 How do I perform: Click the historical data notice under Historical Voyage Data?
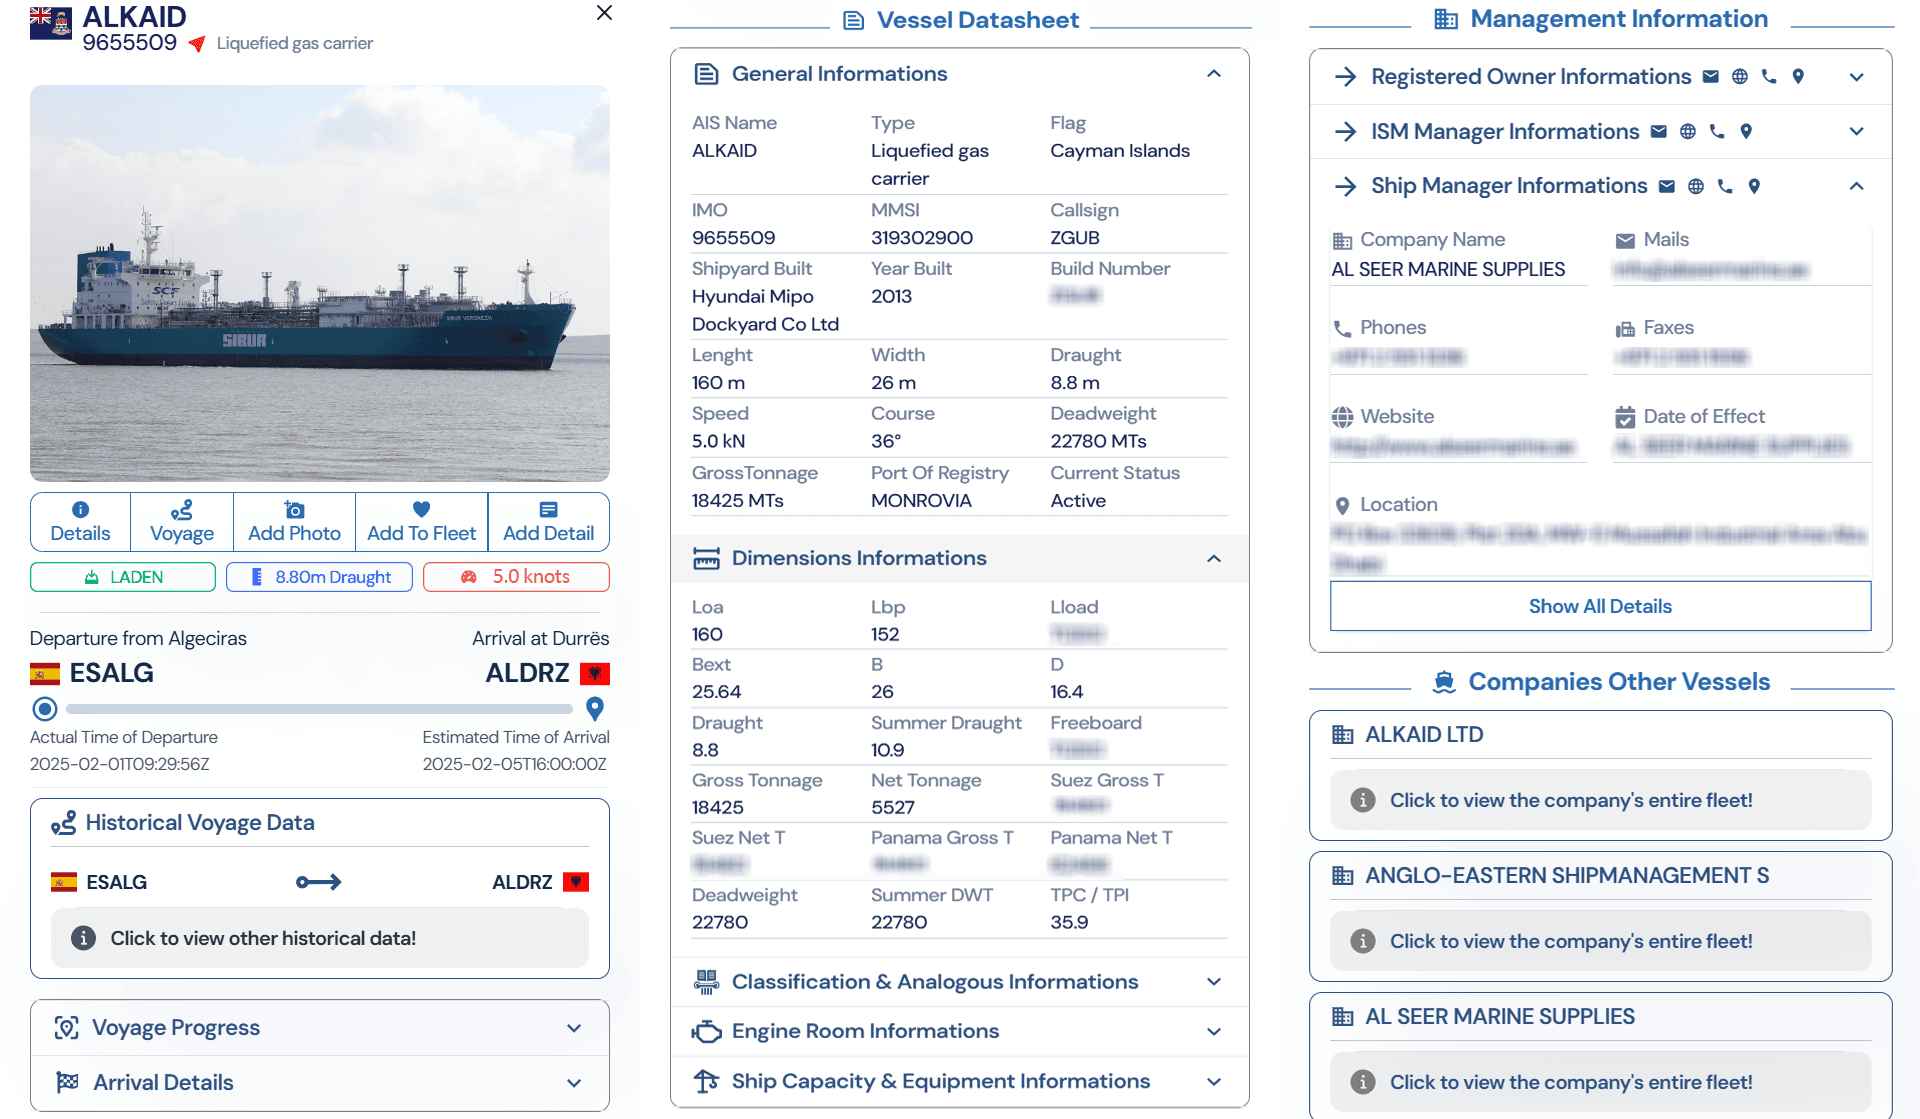(x=318, y=938)
